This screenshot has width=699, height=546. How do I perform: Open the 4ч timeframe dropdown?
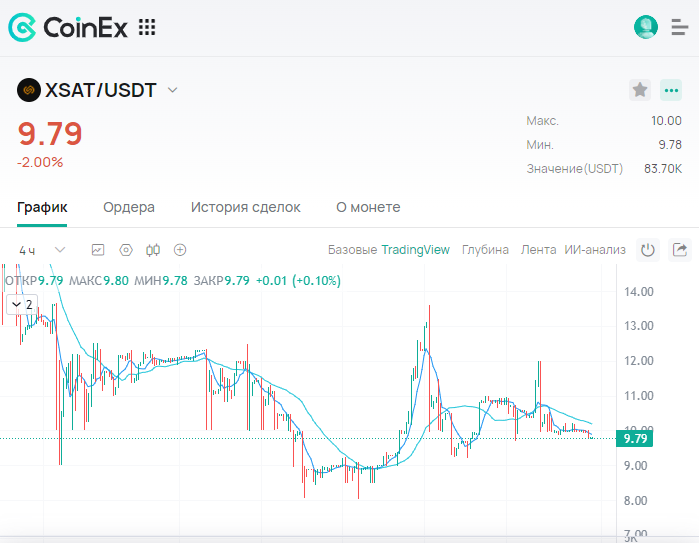coord(42,250)
